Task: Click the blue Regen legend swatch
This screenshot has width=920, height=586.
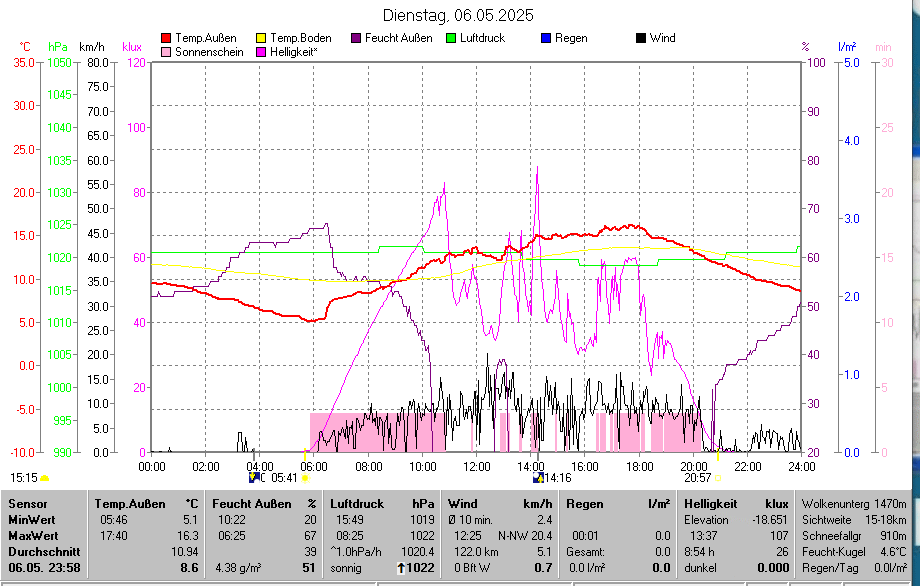Action: 546,38
